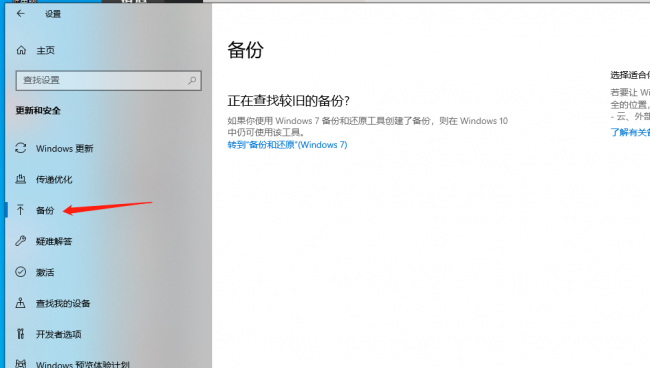Click the 设置 window title text
Screen dimensions: 650x368
[53, 14]
